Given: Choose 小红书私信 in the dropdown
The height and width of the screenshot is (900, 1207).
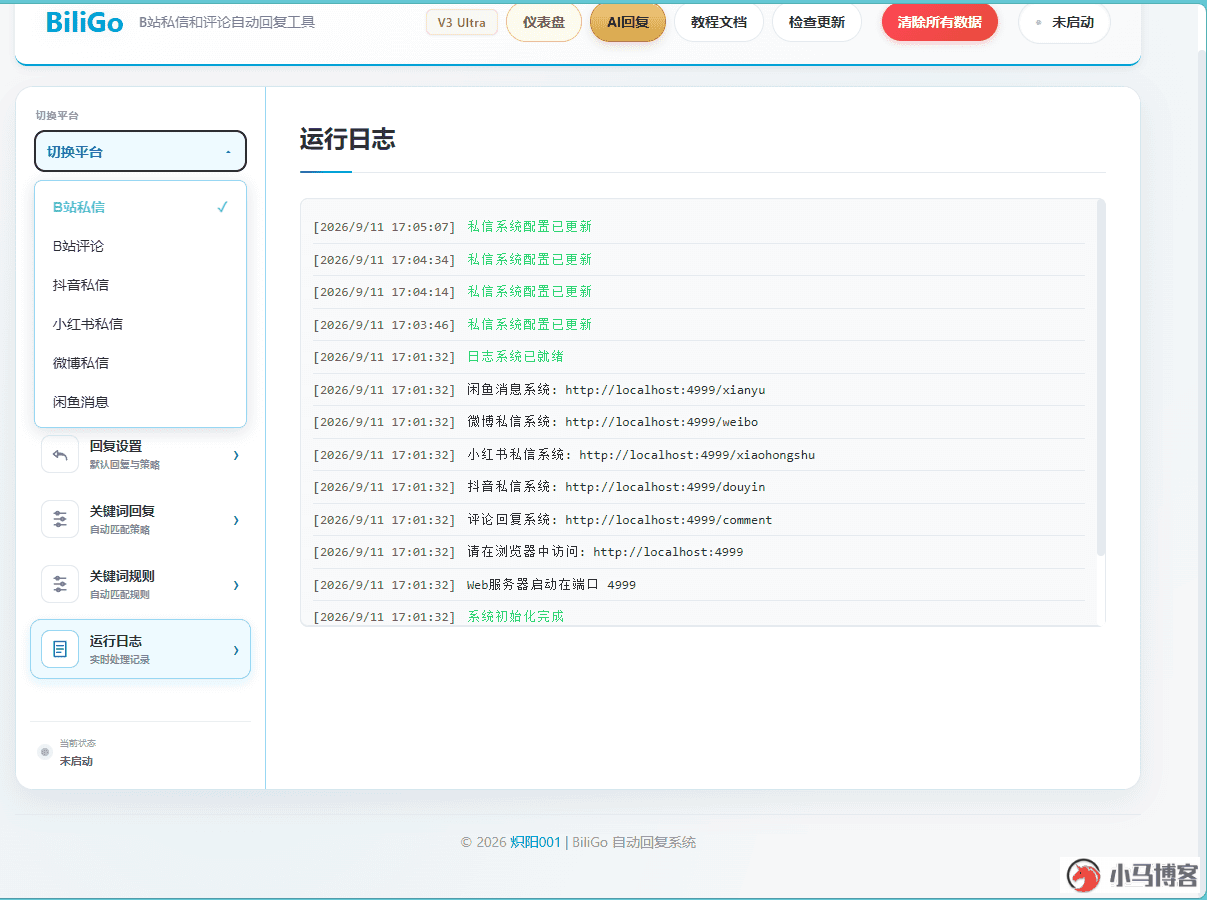Looking at the screenshot, I should tap(140, 324).
